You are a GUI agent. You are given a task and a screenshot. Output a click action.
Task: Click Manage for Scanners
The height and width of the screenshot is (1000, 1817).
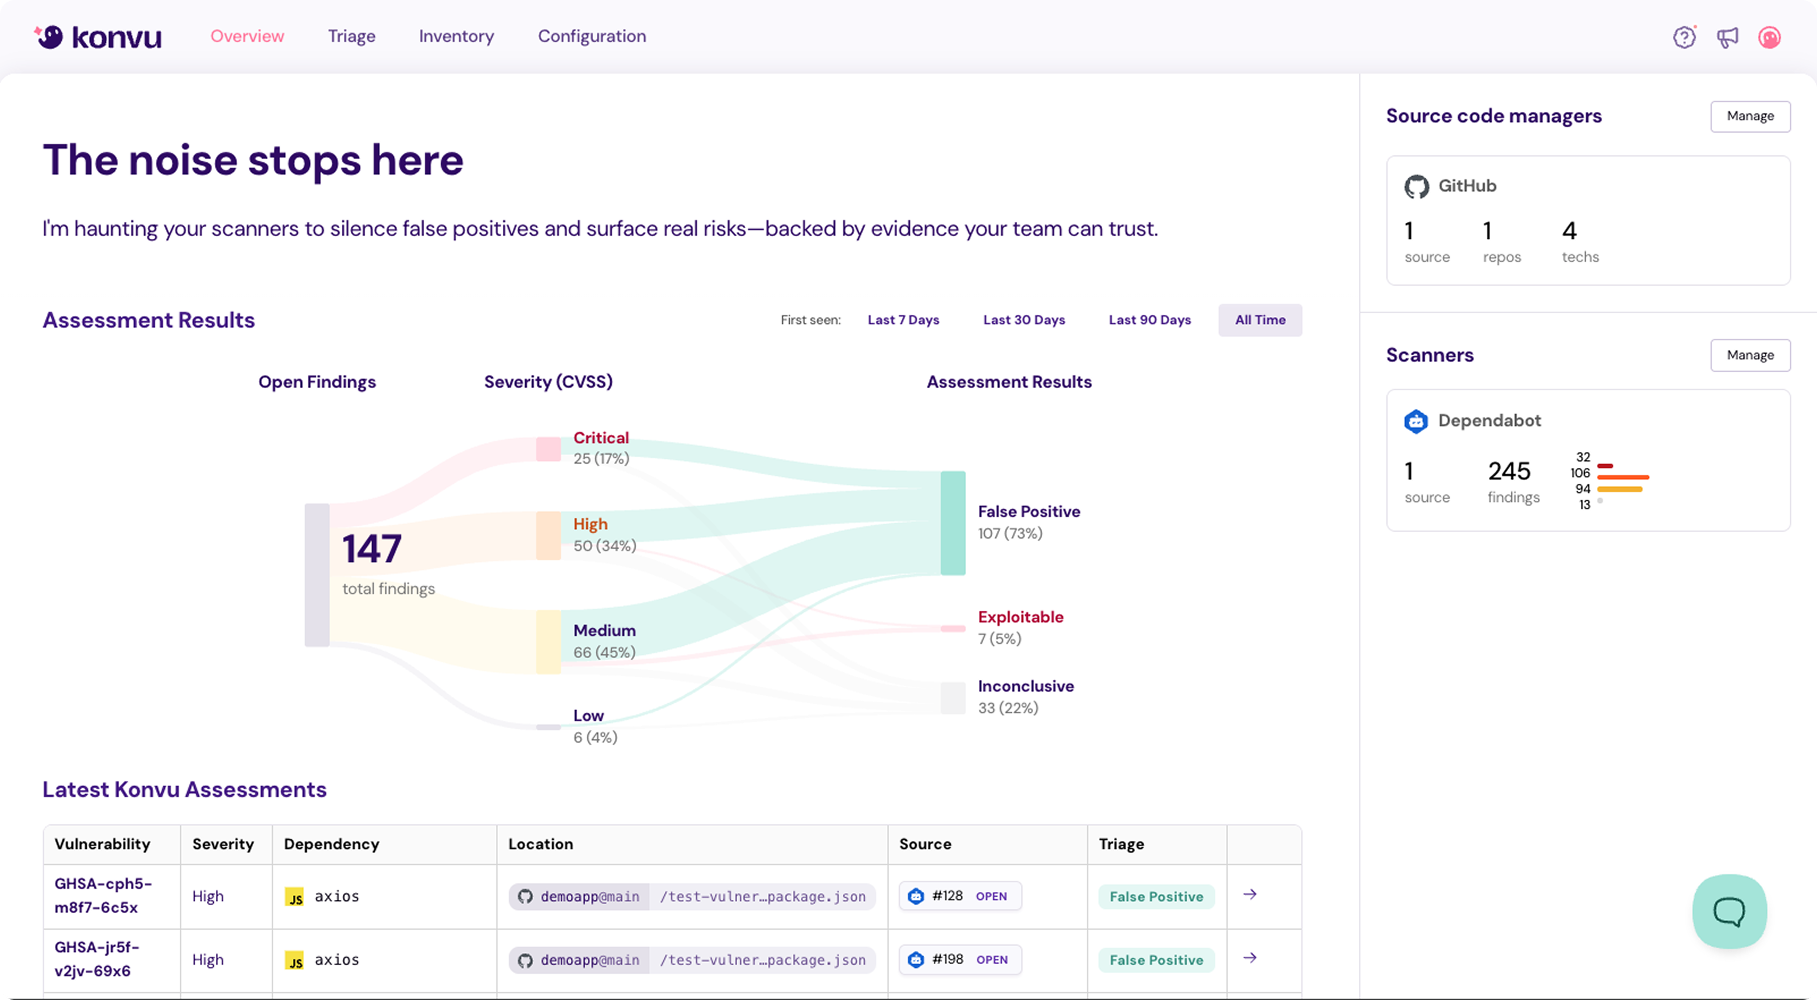(x=1750, y=355)
